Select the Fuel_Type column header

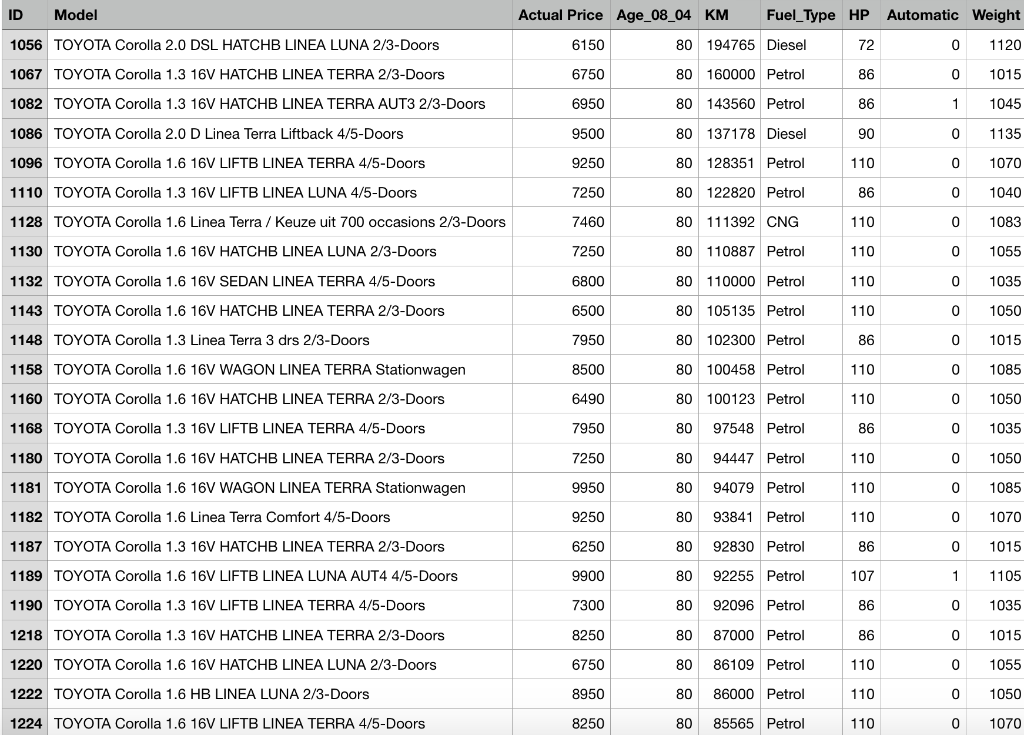click(801, 15)
